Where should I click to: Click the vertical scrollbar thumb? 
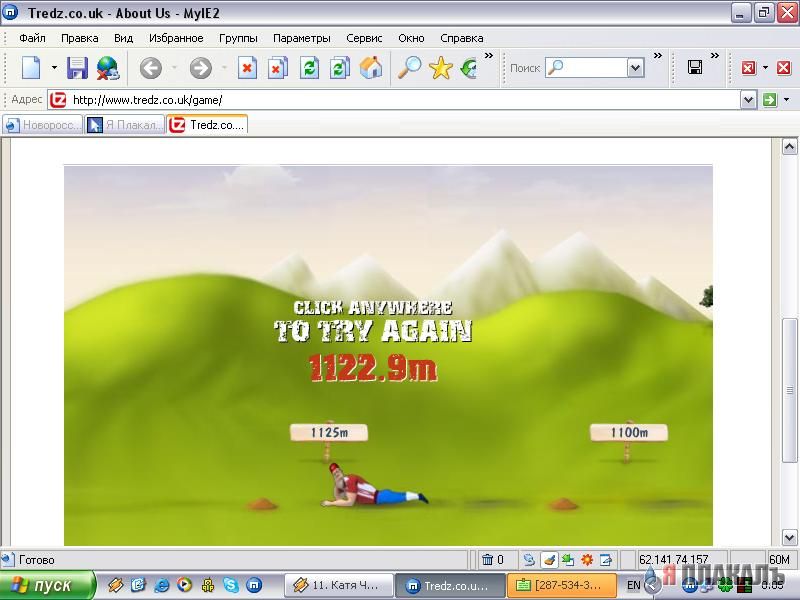point(789,390)
